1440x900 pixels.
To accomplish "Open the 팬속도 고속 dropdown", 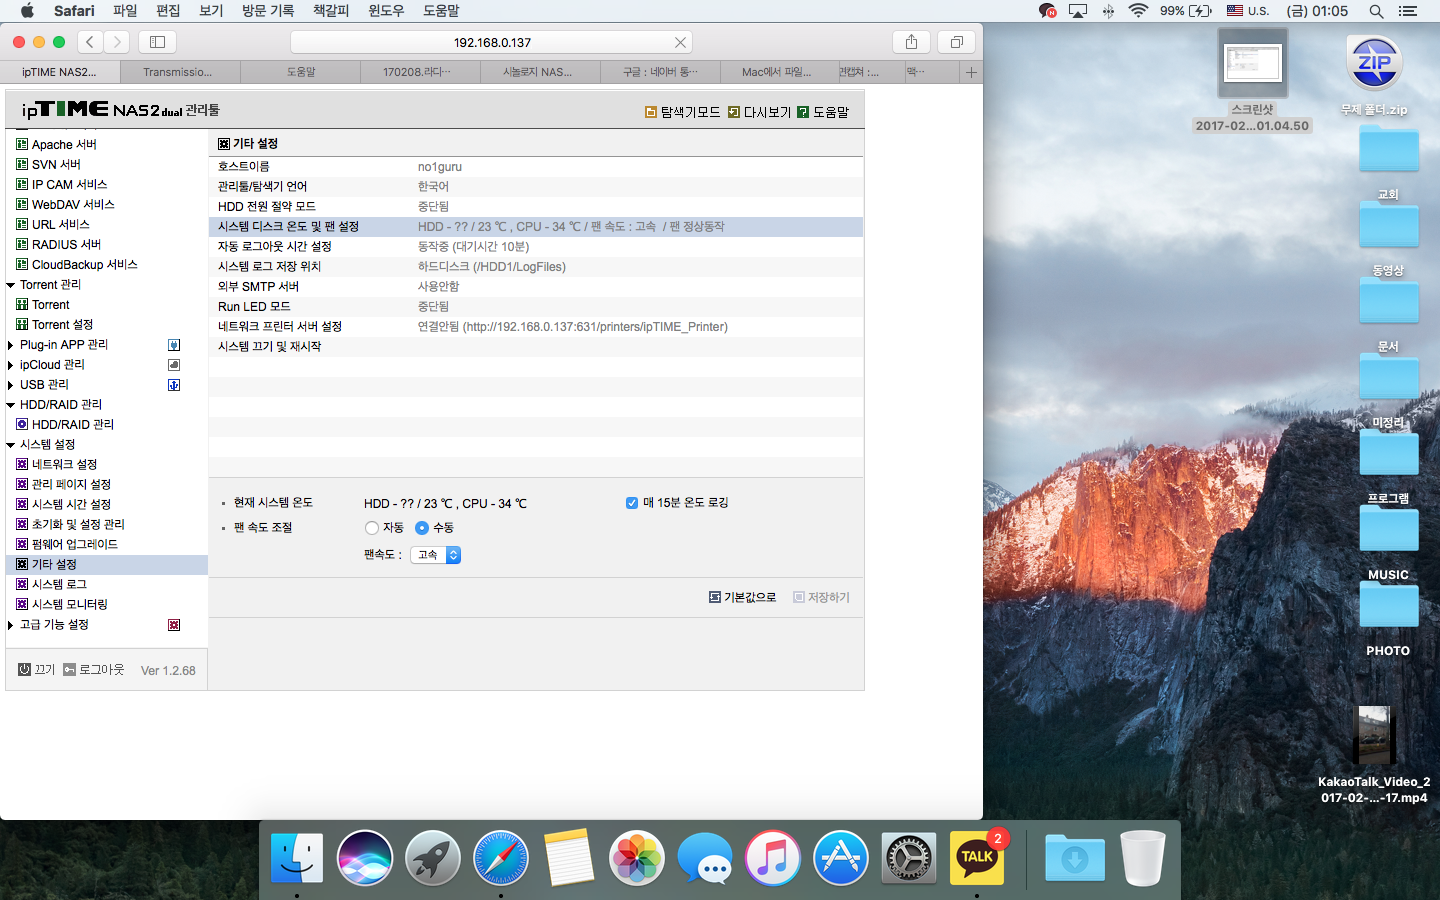I will 435,555.
